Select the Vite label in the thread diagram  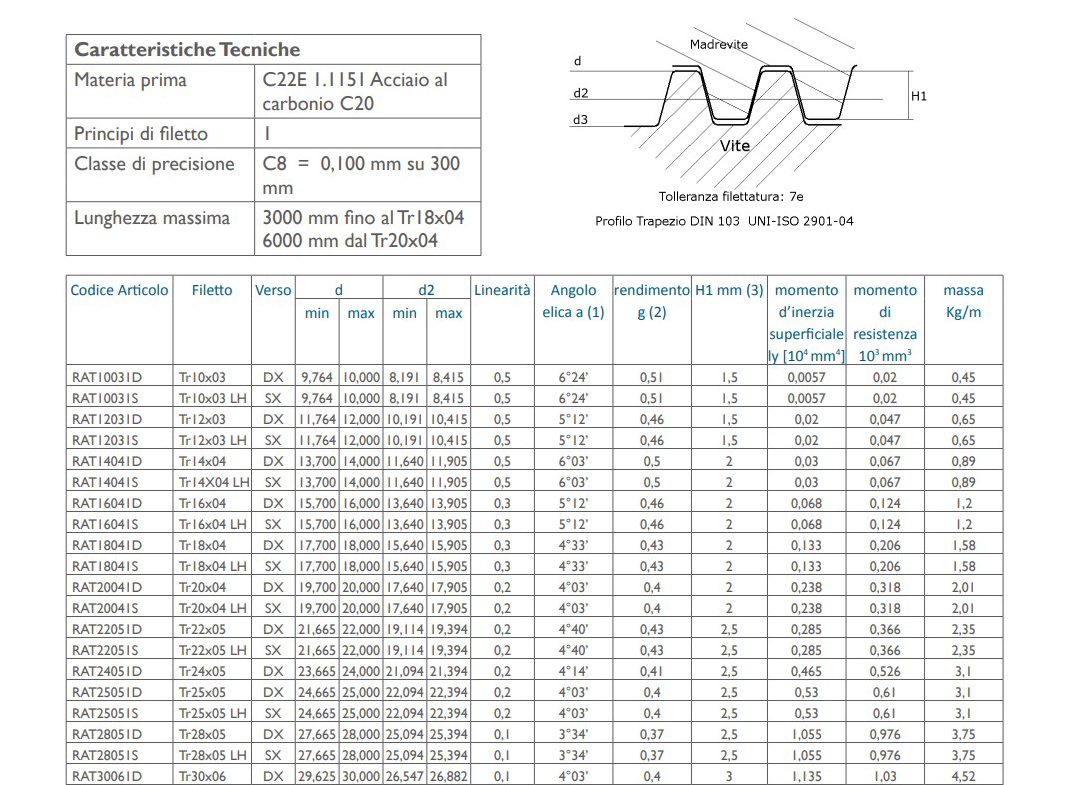click(x=734, y=146)
